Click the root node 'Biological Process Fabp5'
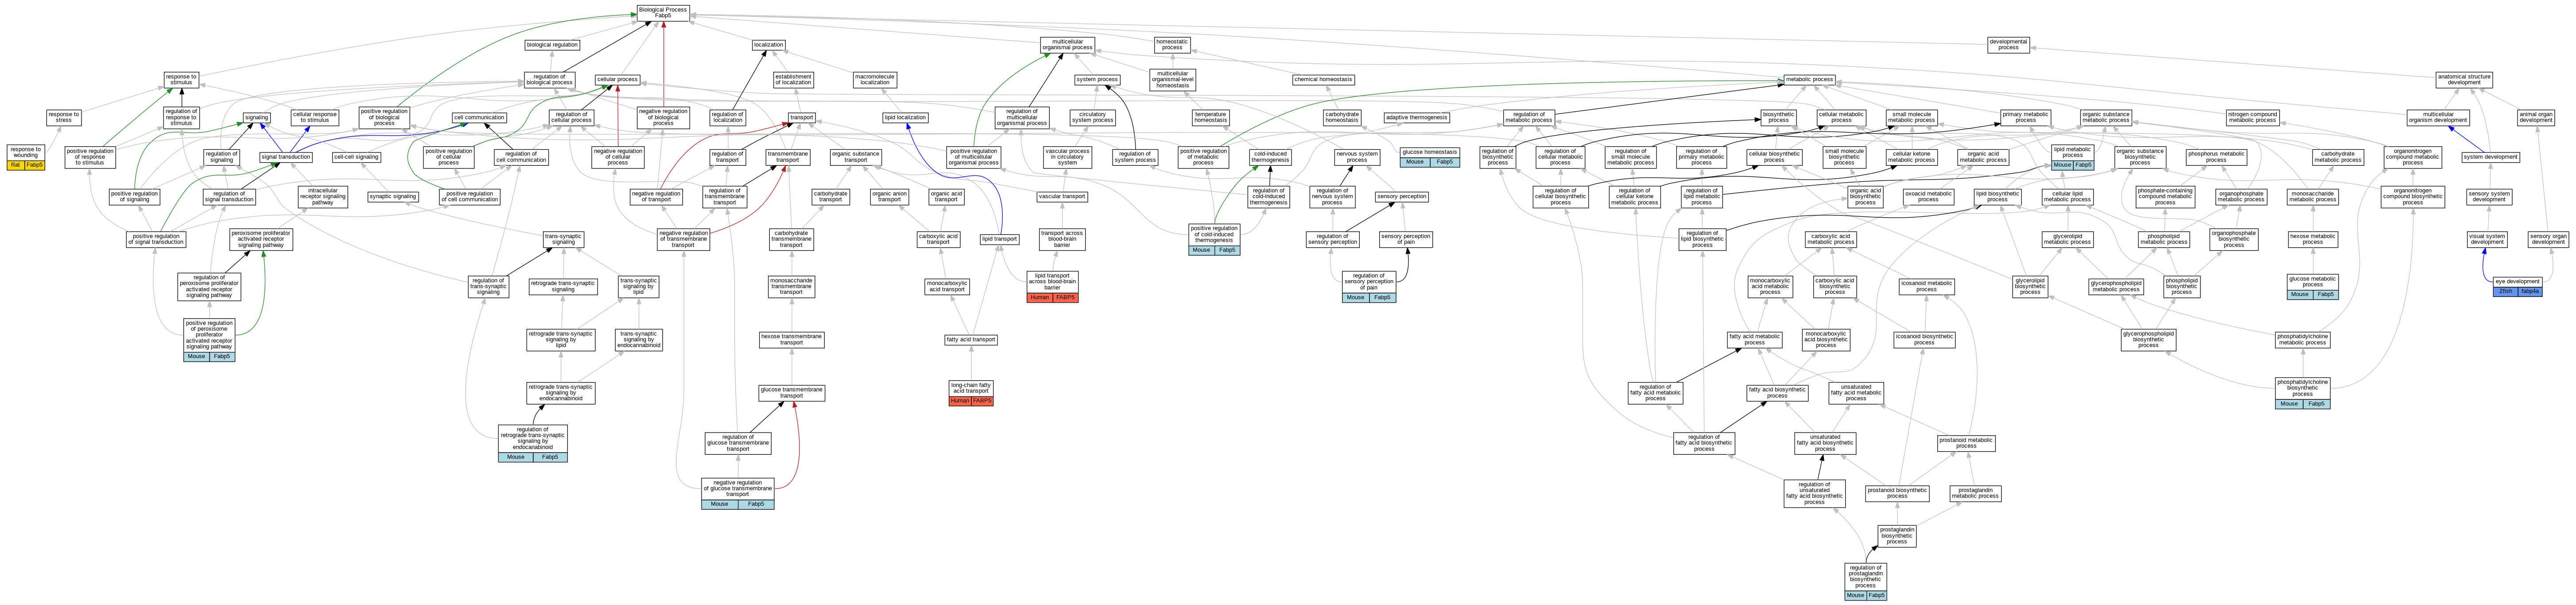The width and height of the screenshot is (2576, 605). click(x=663, y=12)
